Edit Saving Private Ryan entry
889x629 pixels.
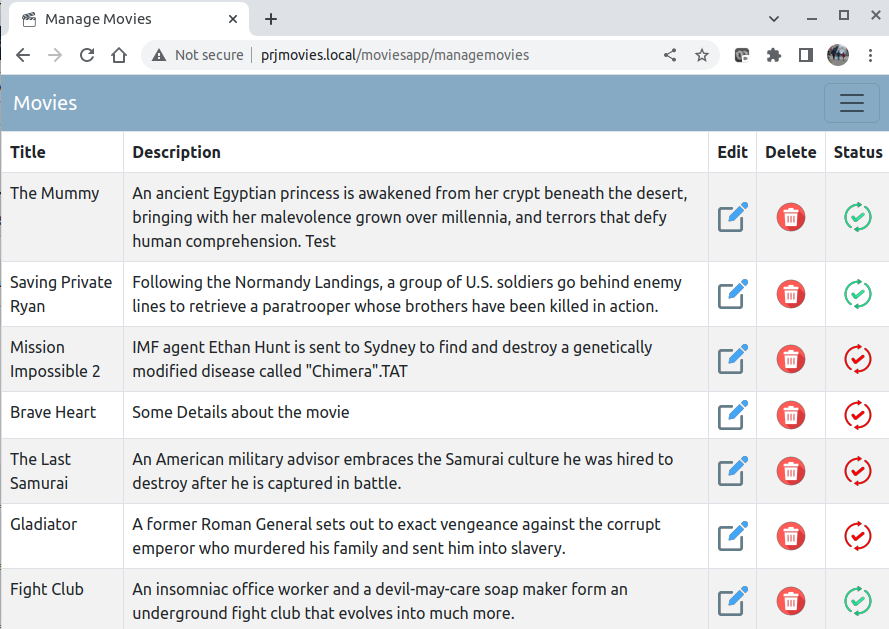pos(733,294)
